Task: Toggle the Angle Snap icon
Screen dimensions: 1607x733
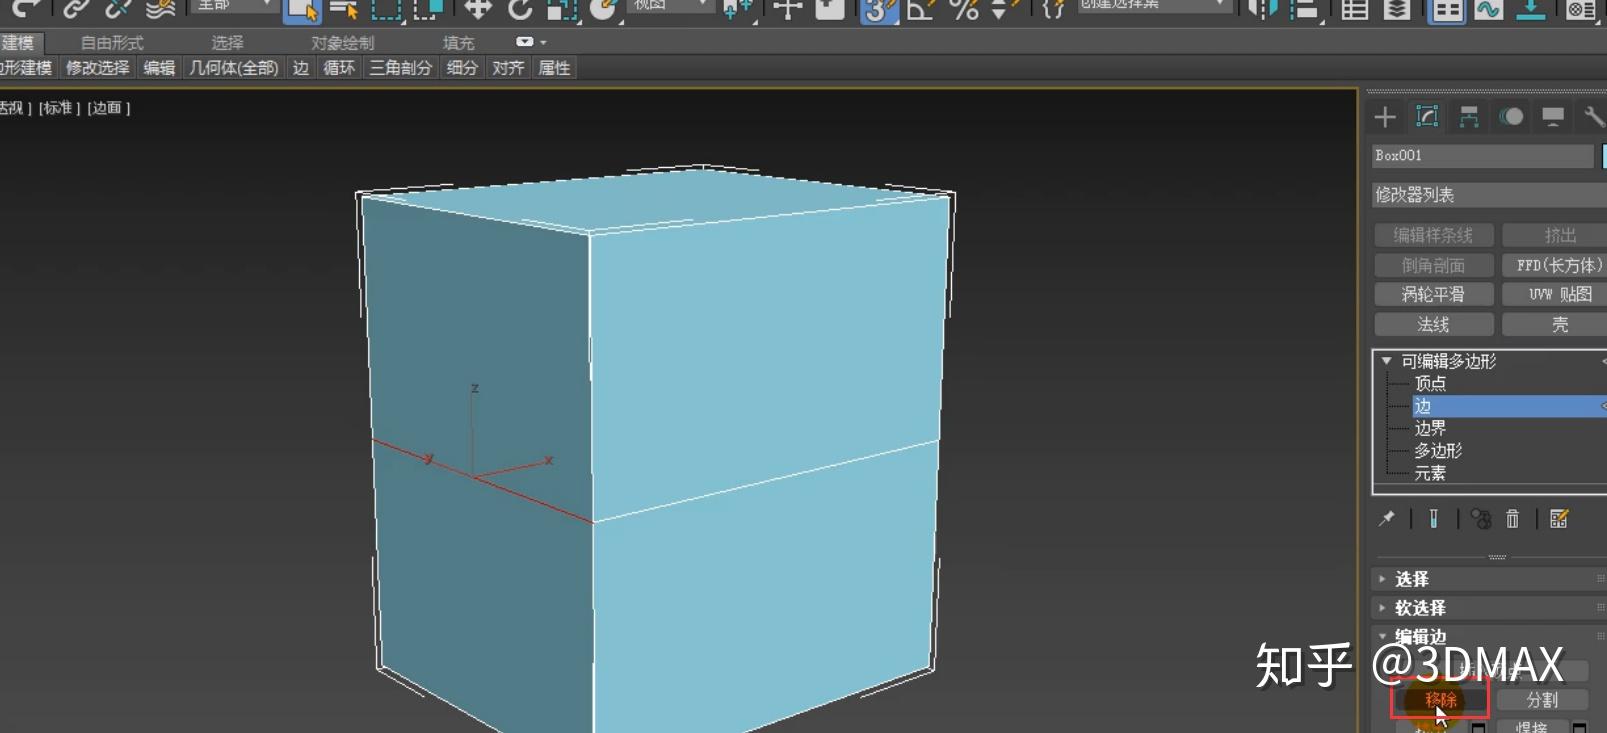Action: 921,9
